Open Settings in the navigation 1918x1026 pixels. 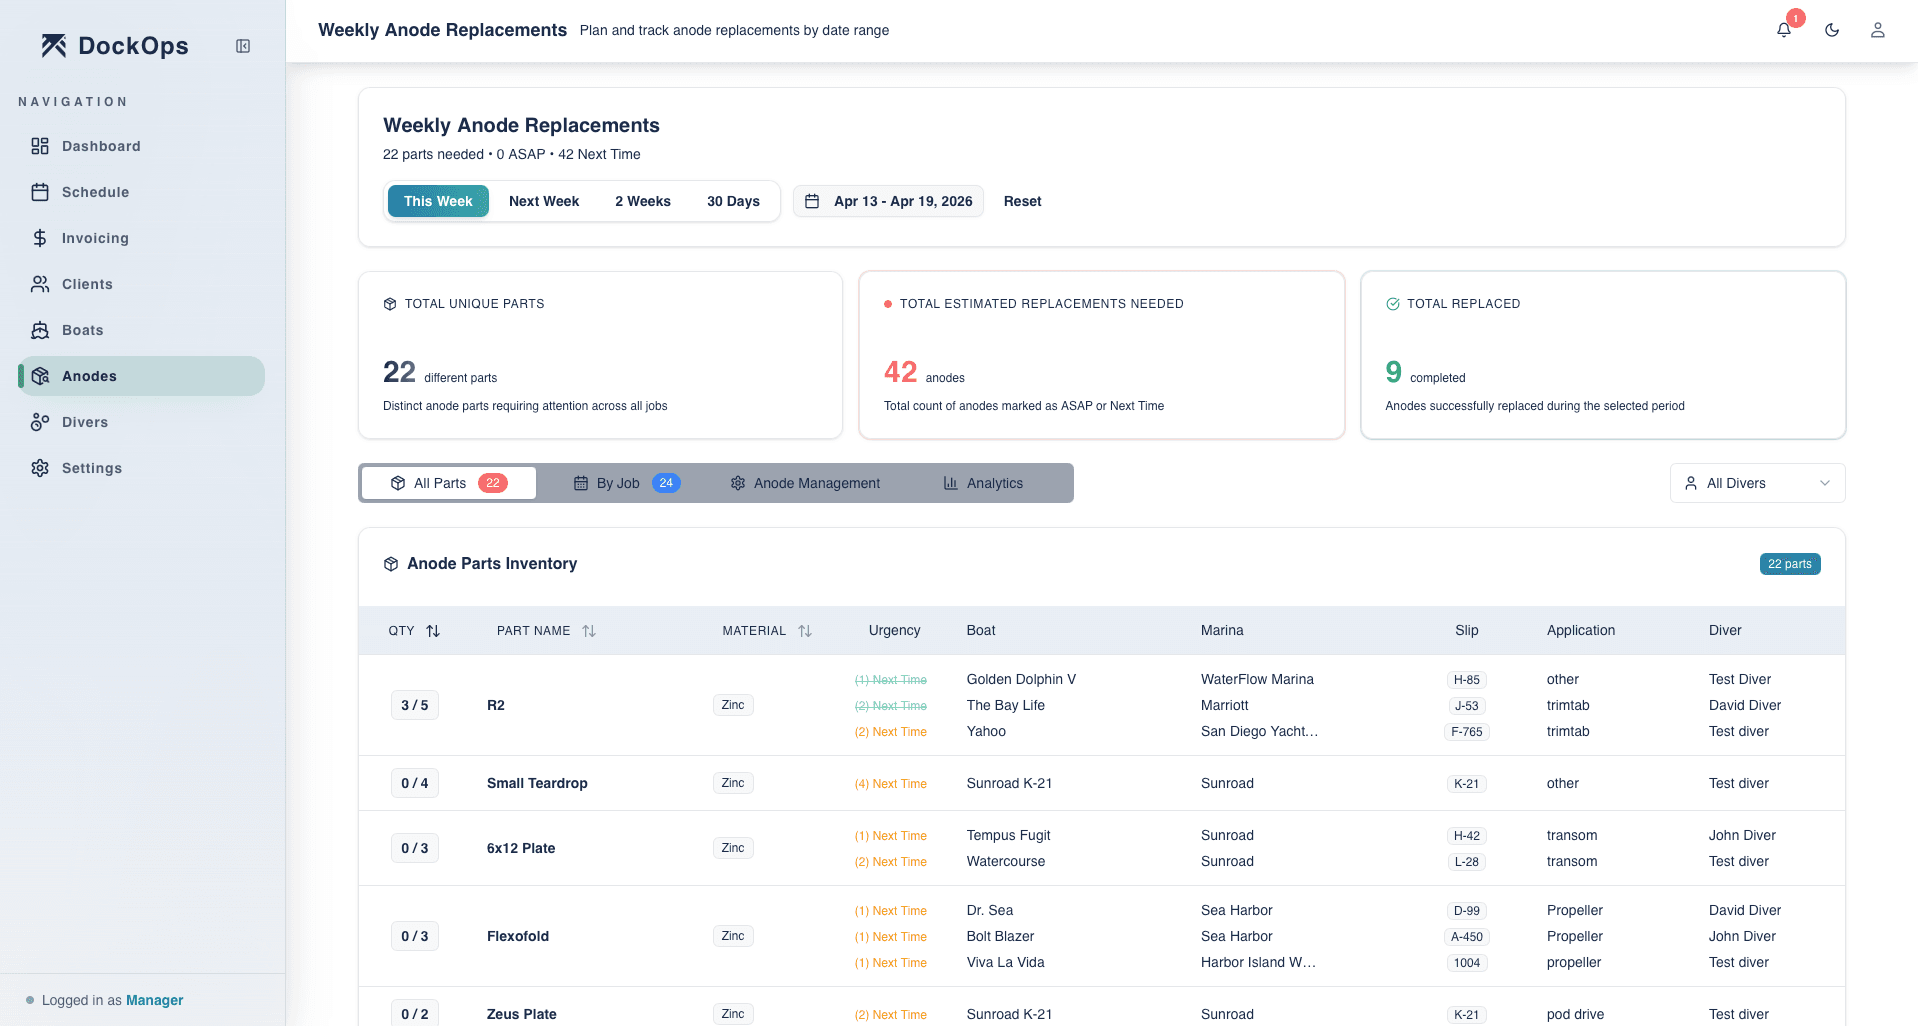[x=141, y=468]
